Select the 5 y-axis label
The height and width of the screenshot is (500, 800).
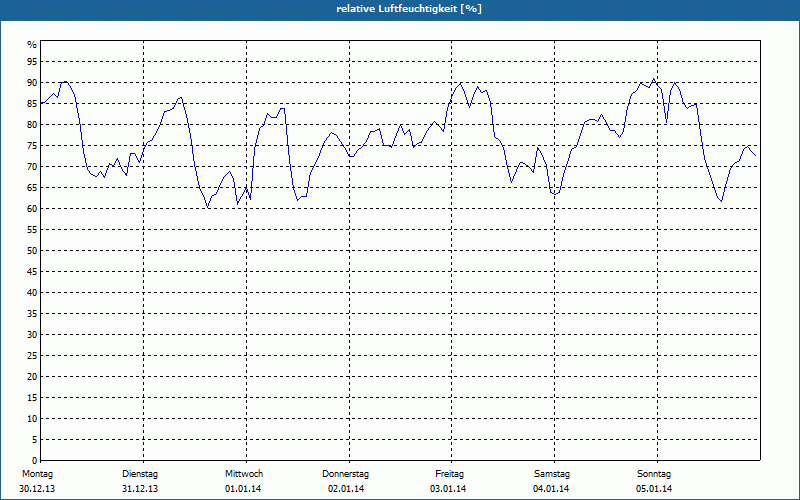coord(35,440)
